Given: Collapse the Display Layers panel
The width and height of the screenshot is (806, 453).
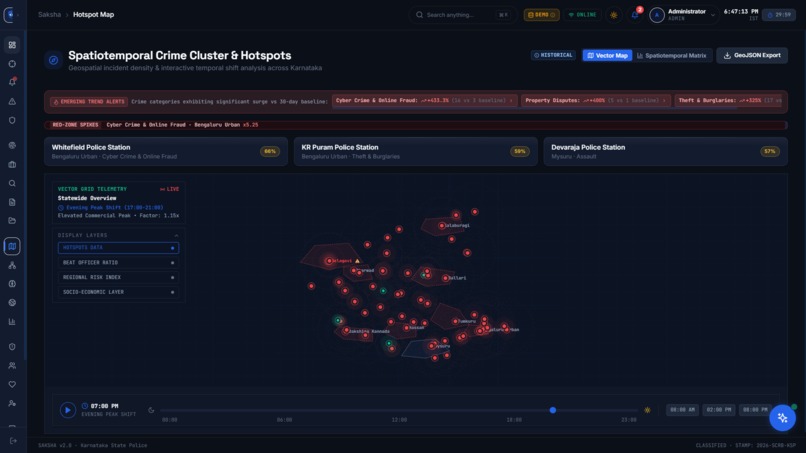Looking at the screenshot, I should click(x=176, y=235).
